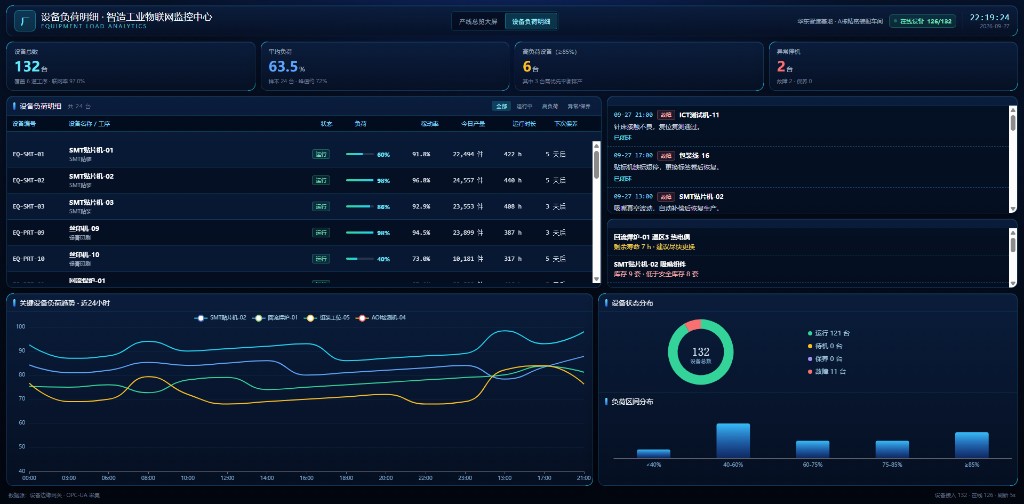Click the running status badge for EQ-SMT-03
The image size is (1024, 504).
pos(321,206)
